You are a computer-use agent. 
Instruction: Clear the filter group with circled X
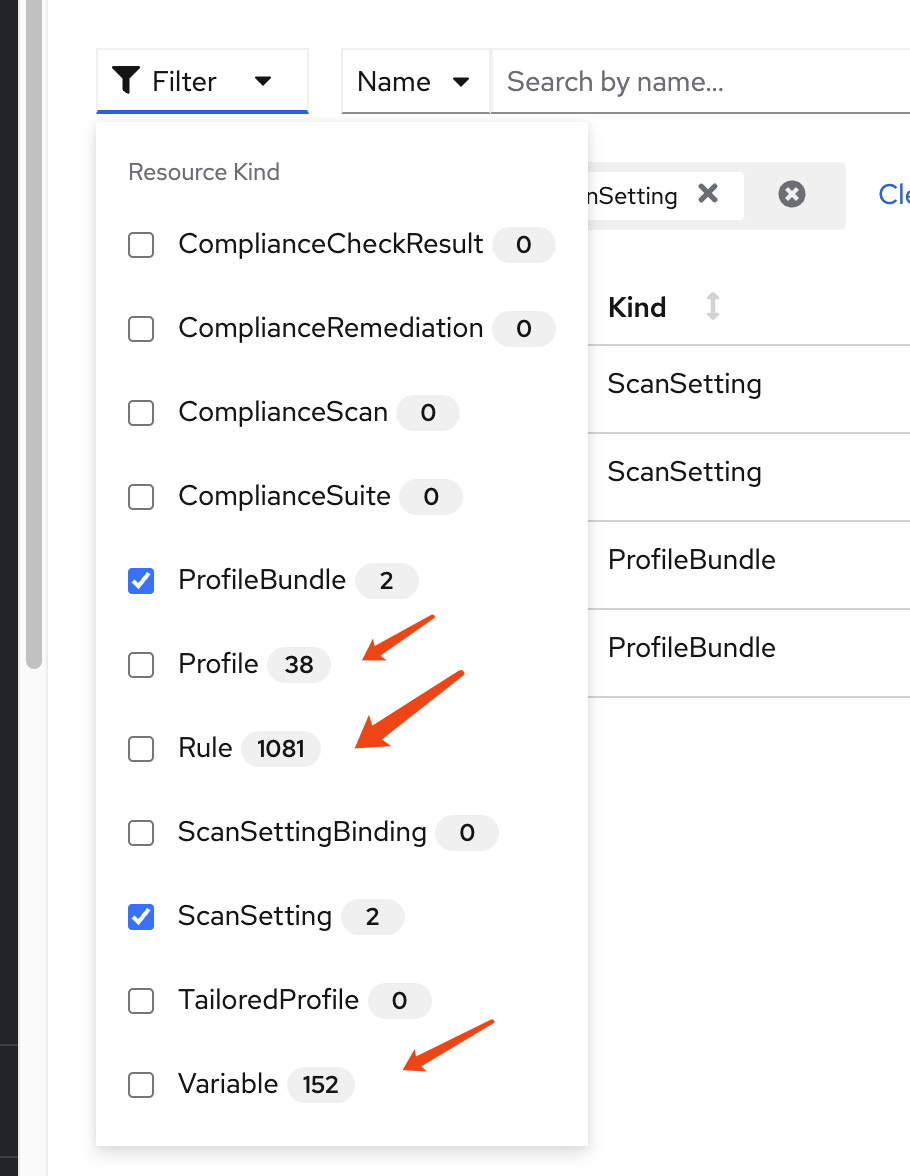[792, 194]
